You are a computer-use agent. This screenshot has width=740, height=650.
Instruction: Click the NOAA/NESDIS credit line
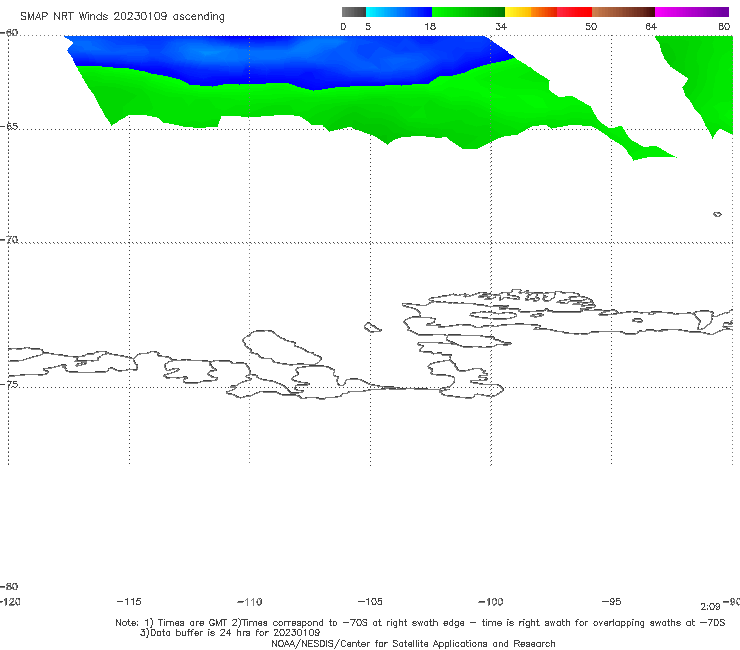413,643
